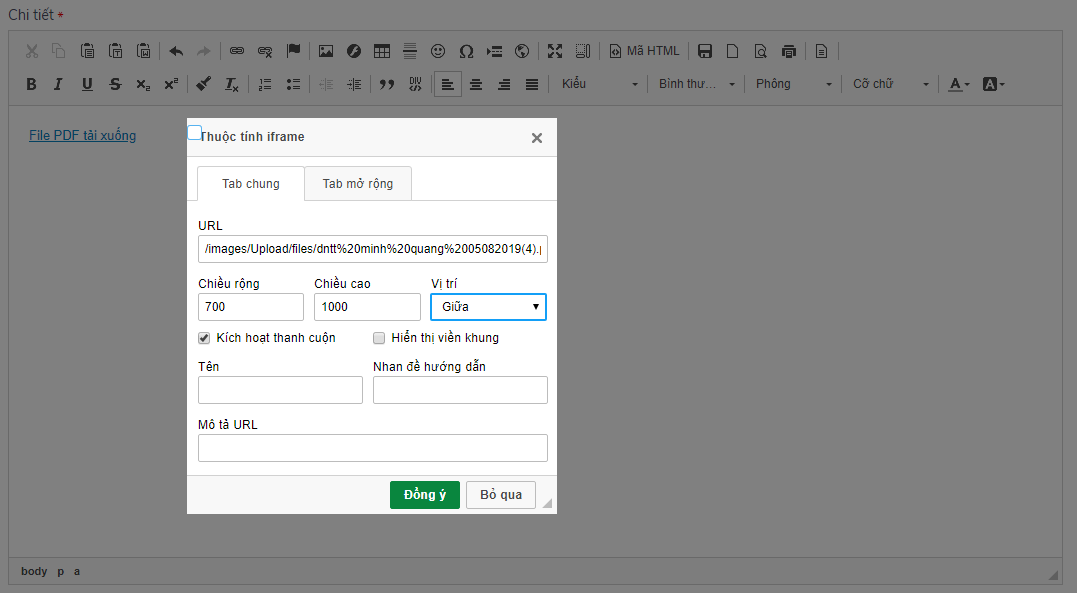Screen dimensions: 1077x593
Task: Expand the Cỡ chữ font size dropdown
Action: tap(890, 84)
